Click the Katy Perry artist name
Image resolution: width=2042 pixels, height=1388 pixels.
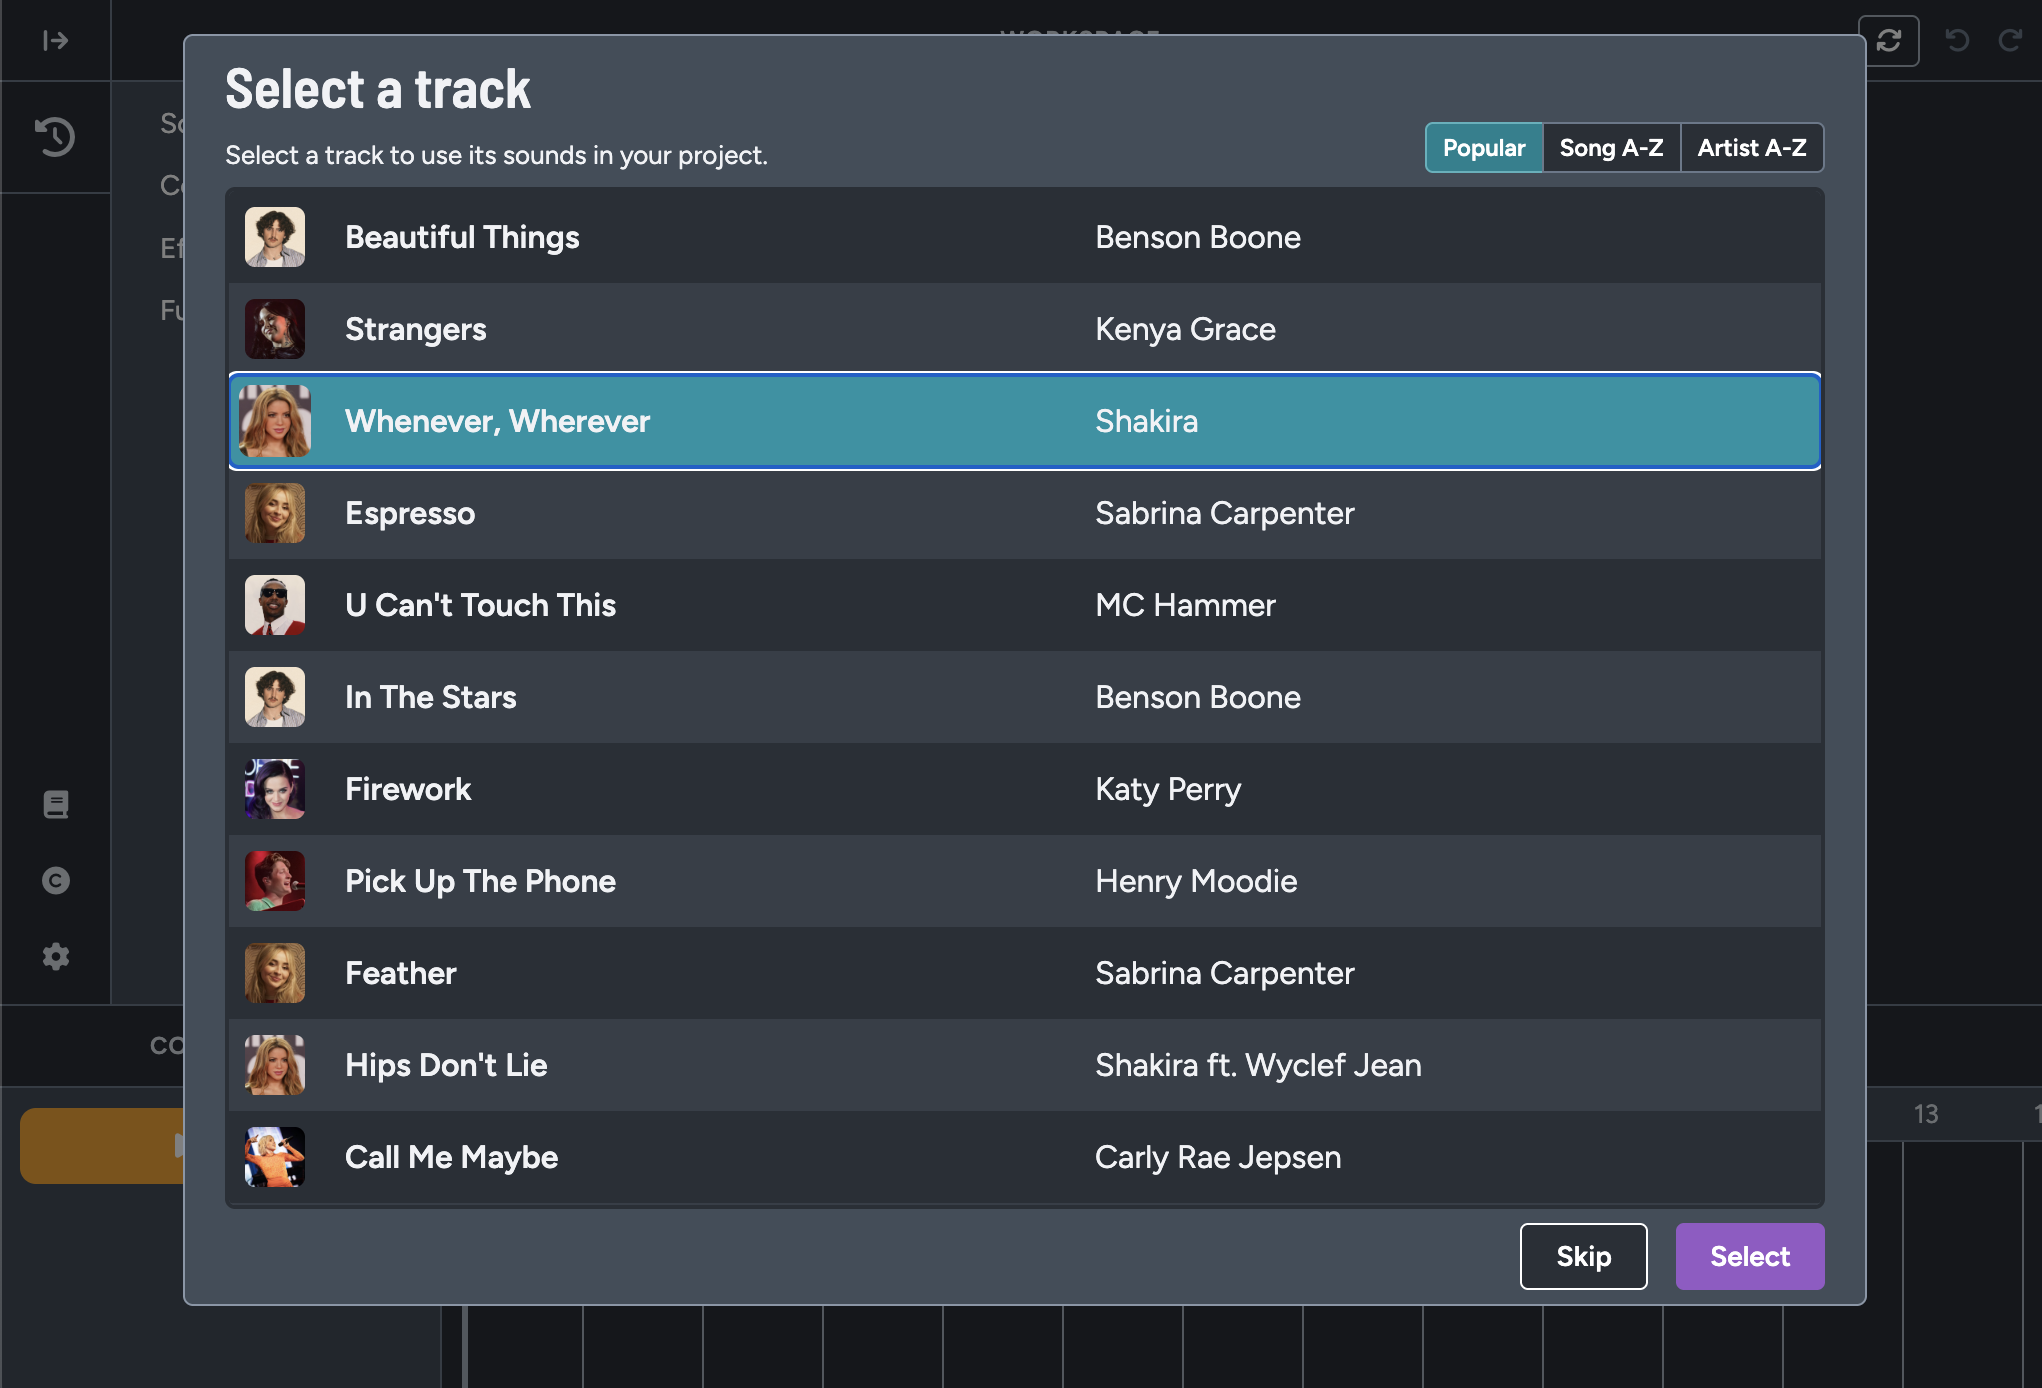pos(1168,789)
